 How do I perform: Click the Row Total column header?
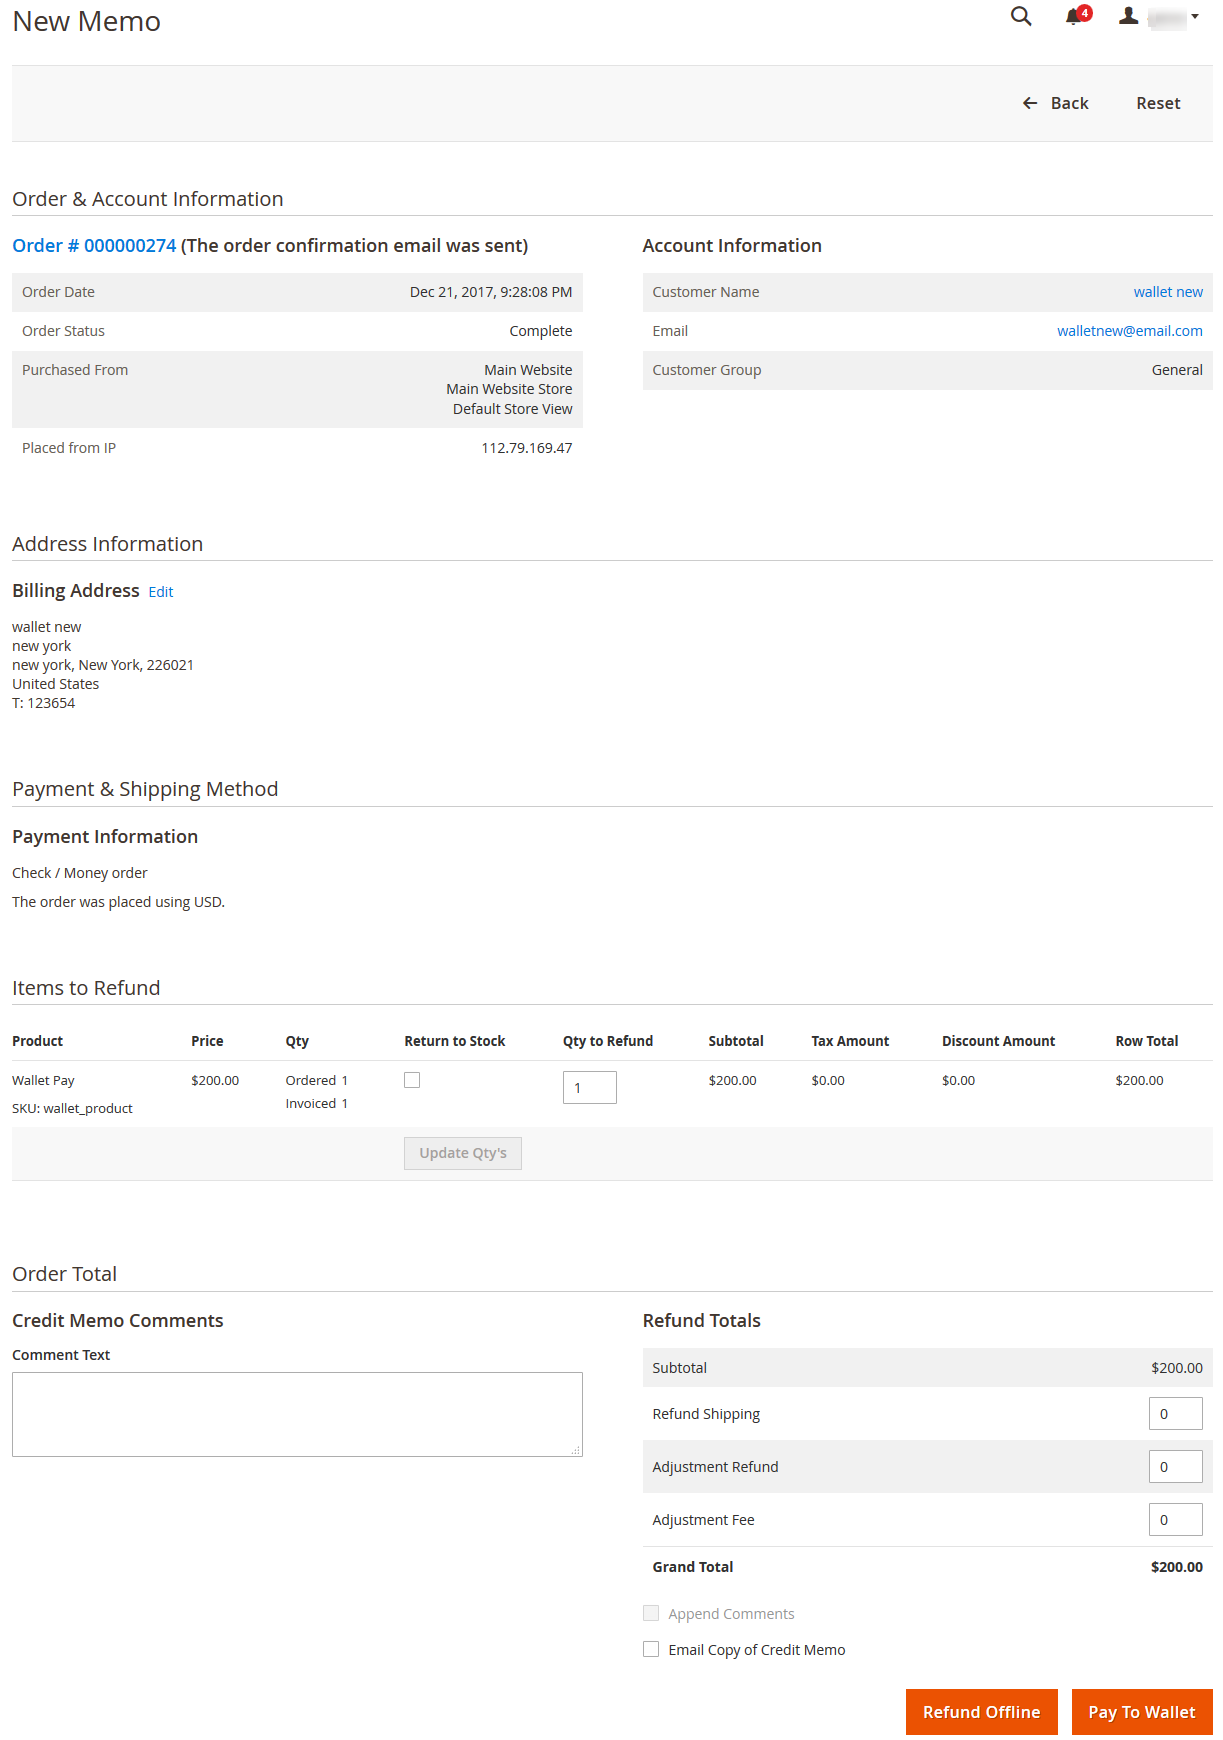1147,1041
